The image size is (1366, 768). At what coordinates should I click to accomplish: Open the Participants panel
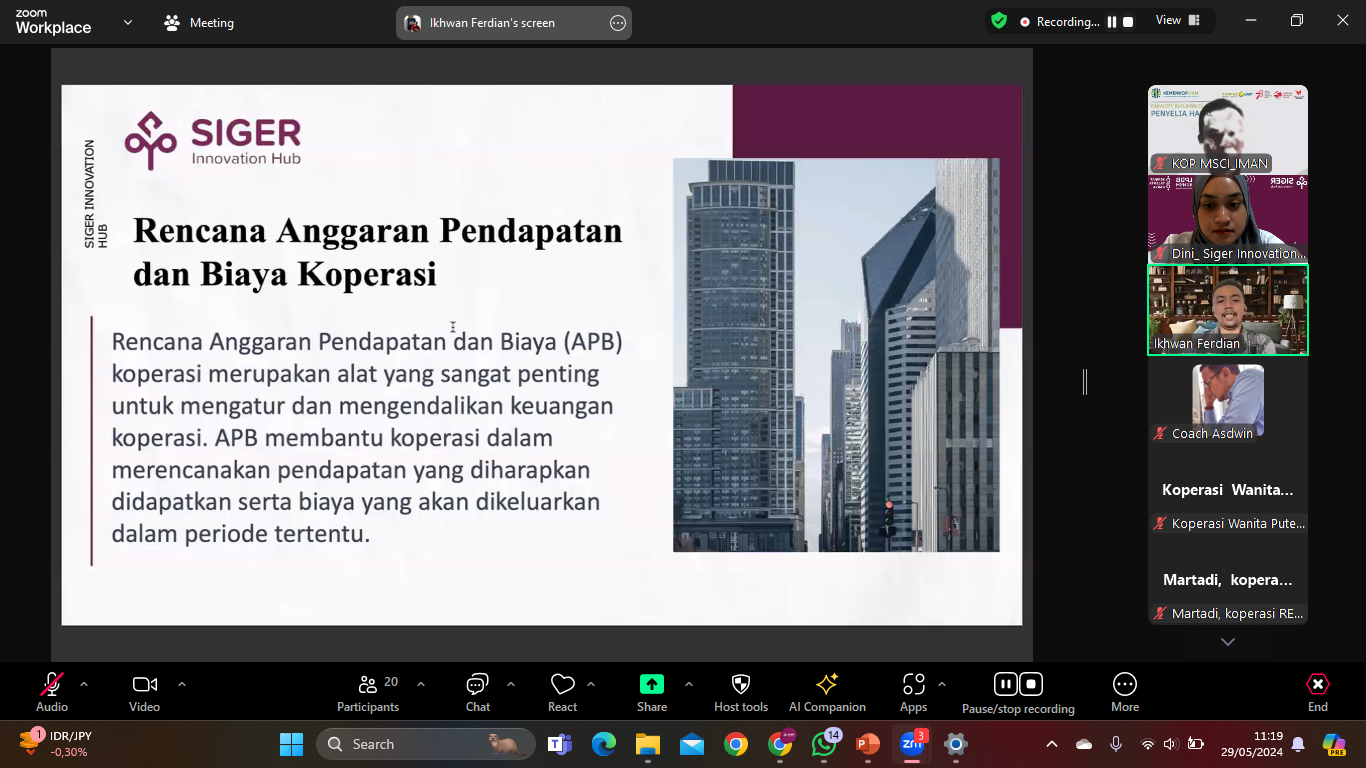pyautogui.click(x=368, y=692)
